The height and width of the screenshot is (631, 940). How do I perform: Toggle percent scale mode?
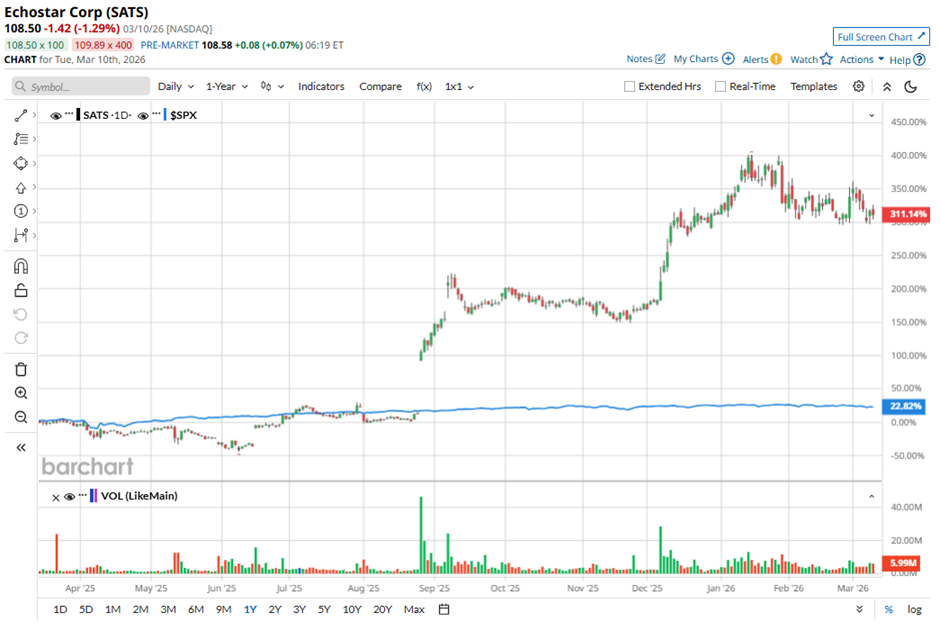click(x=888, y=609)
